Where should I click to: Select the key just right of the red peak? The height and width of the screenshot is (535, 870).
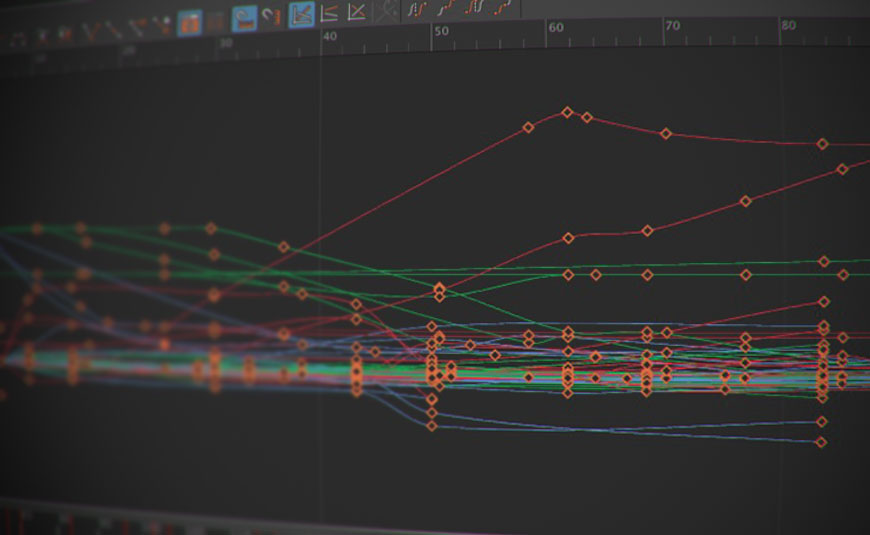[x=587, y=118]
